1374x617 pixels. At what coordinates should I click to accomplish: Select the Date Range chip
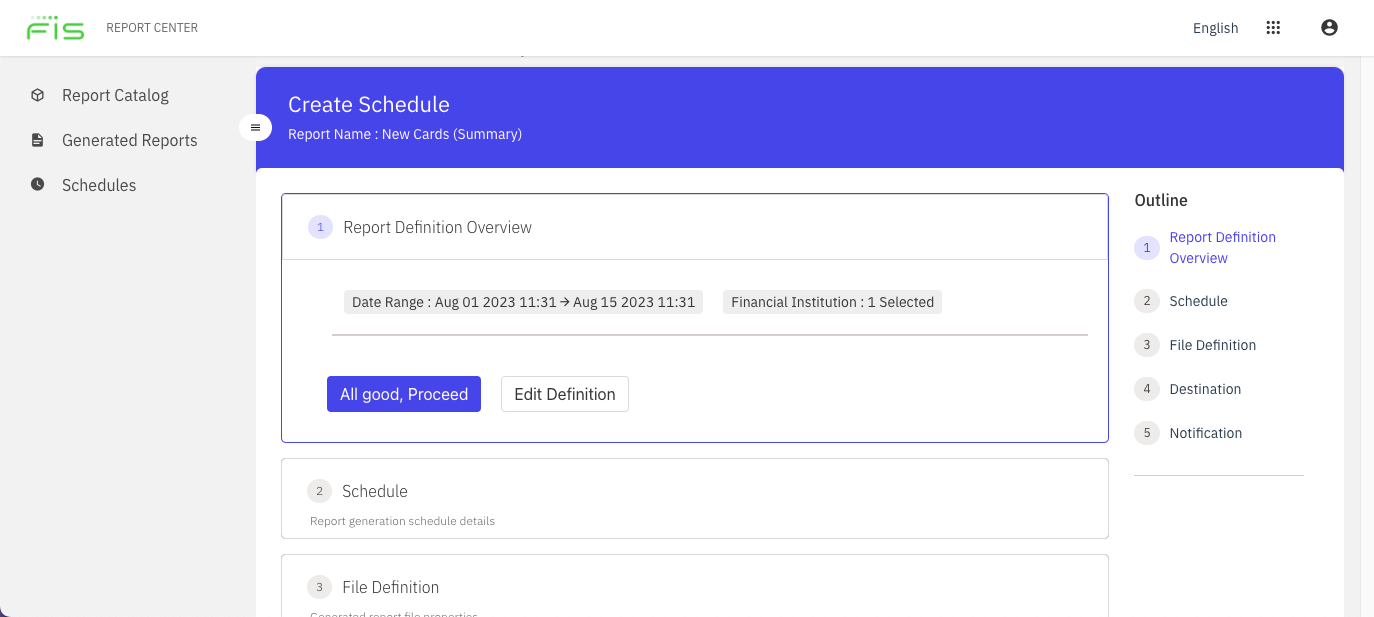[523, 301]
